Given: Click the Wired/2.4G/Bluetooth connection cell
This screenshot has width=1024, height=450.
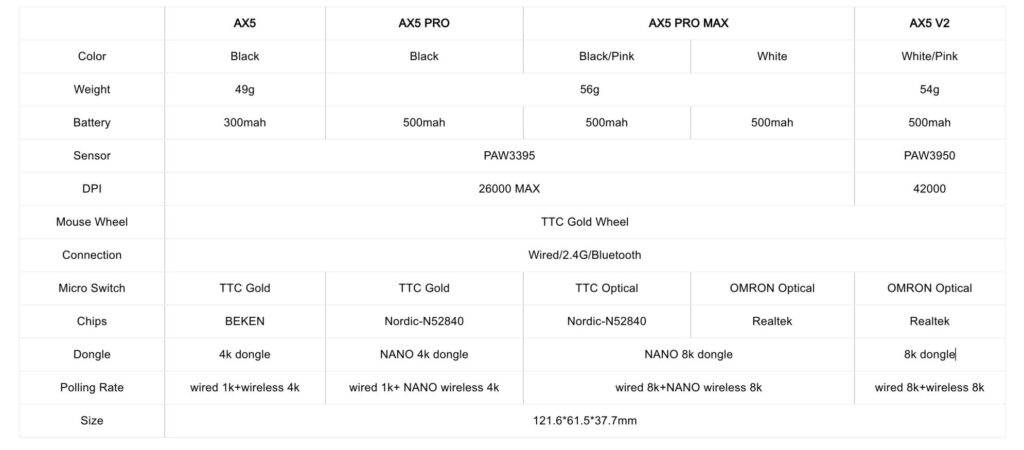Looking at the screenshot, I should click(584, 255).
